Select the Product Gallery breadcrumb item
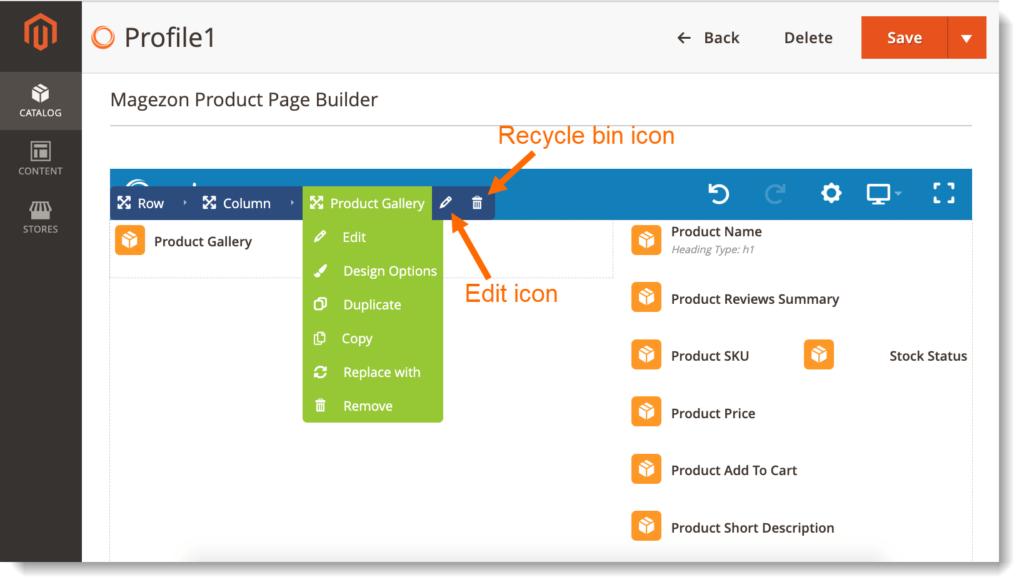Screen dimensions: 1024x587 368,203
